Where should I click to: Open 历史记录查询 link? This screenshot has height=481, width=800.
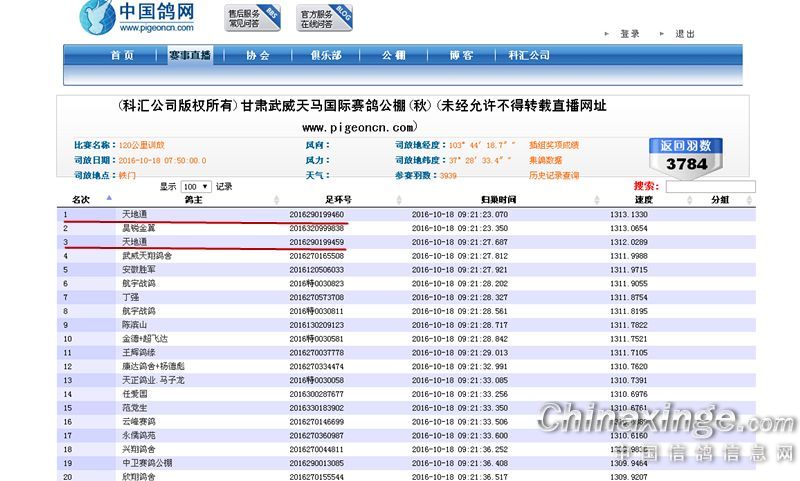[x=553, y=175]
